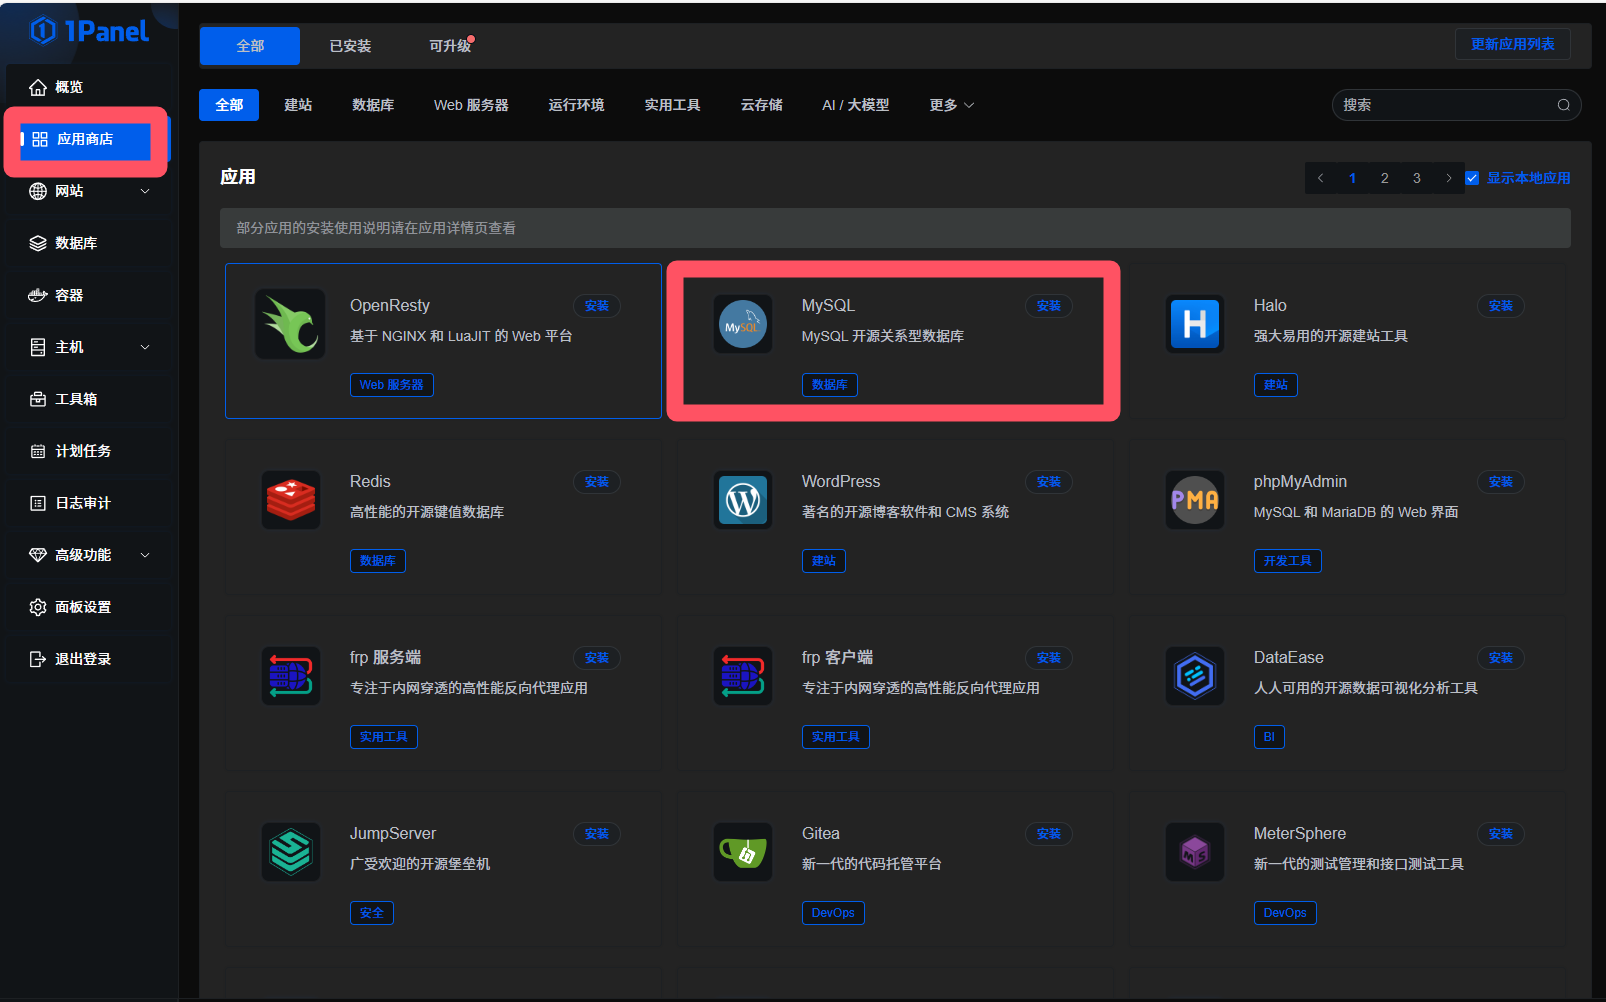Open the MySQL app icon
Screen dimensions: 1606x1002
pyautogui.click(x=743, y=324)
